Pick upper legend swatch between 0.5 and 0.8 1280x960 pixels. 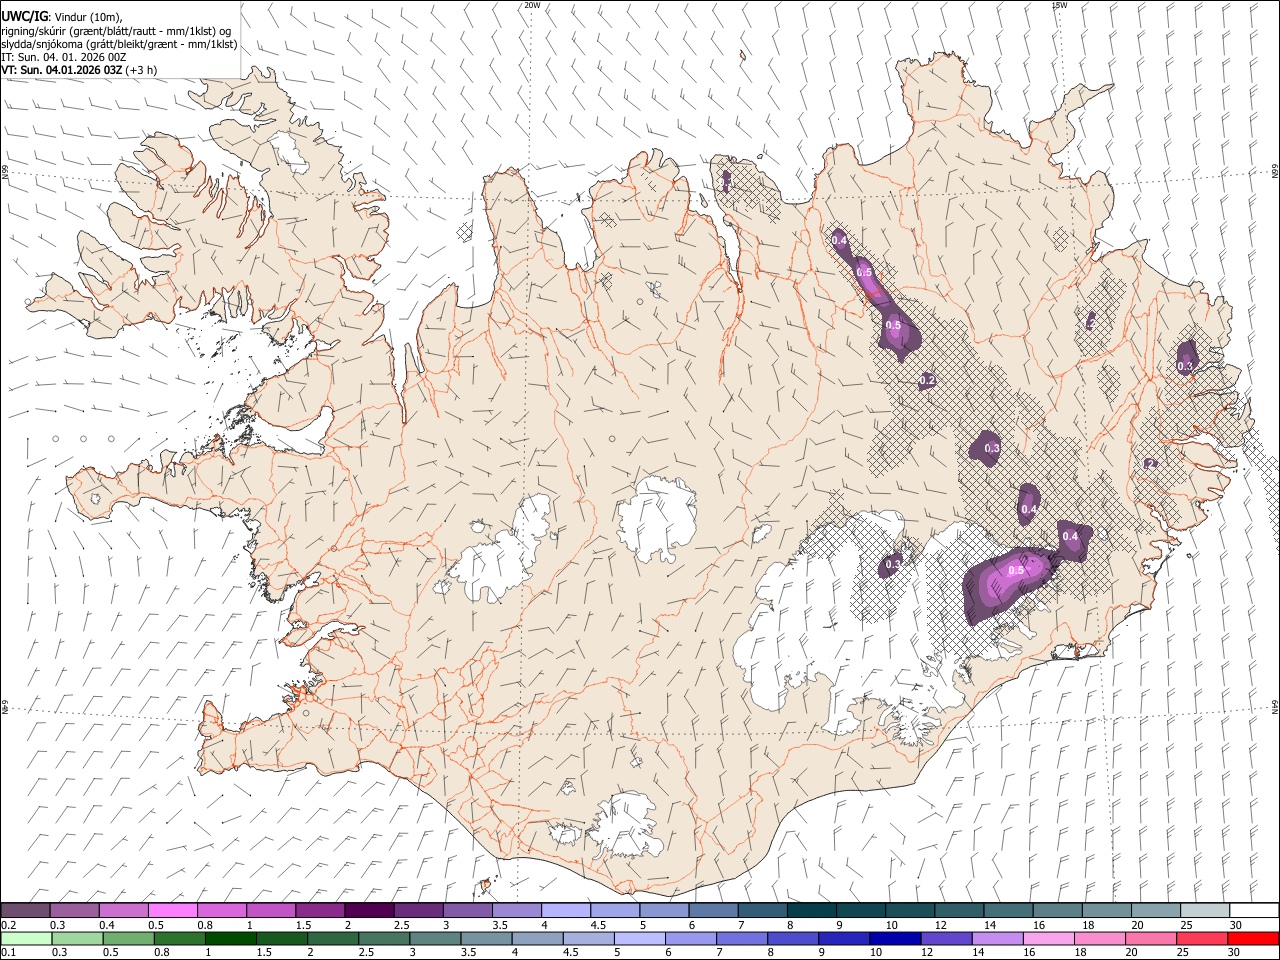tap(172, 911)
